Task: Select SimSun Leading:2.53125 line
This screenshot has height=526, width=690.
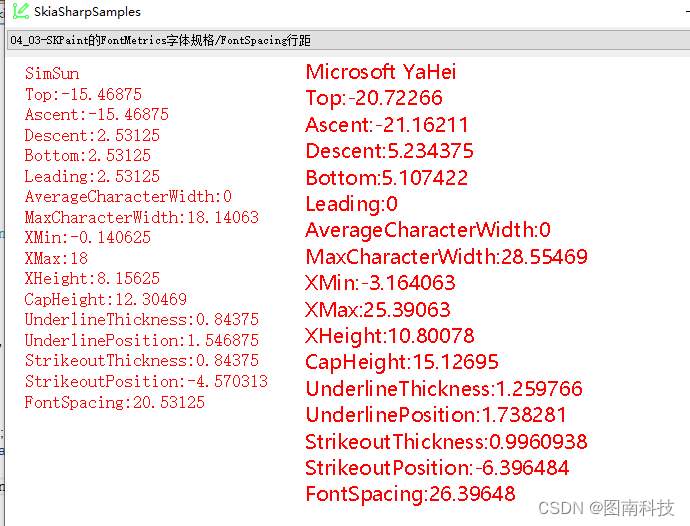Action: click(x=92, y=176)
